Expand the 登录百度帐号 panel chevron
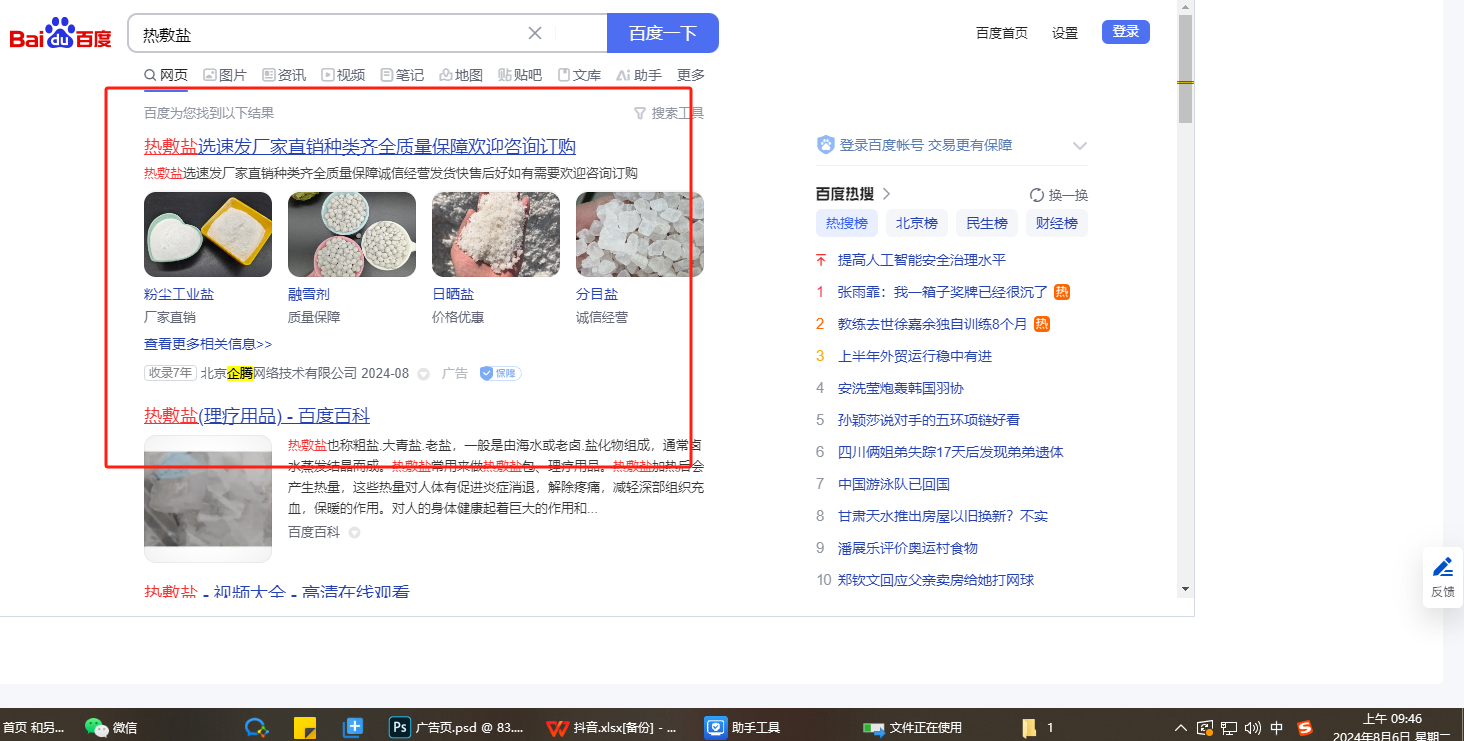Viewport: 1464px width, 741px height. point(1079,145)
